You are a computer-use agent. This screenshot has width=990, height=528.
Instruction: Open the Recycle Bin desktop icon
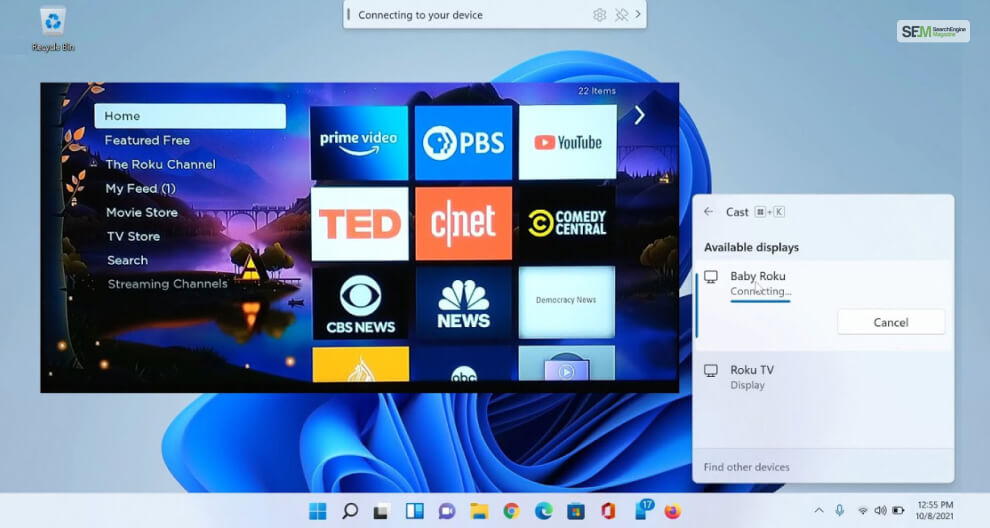click(53, 28)
